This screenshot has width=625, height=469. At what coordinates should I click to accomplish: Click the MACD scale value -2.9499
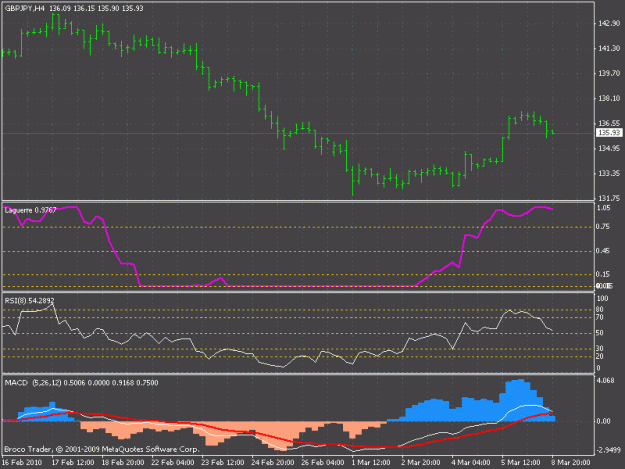click(x=608, y=450)
